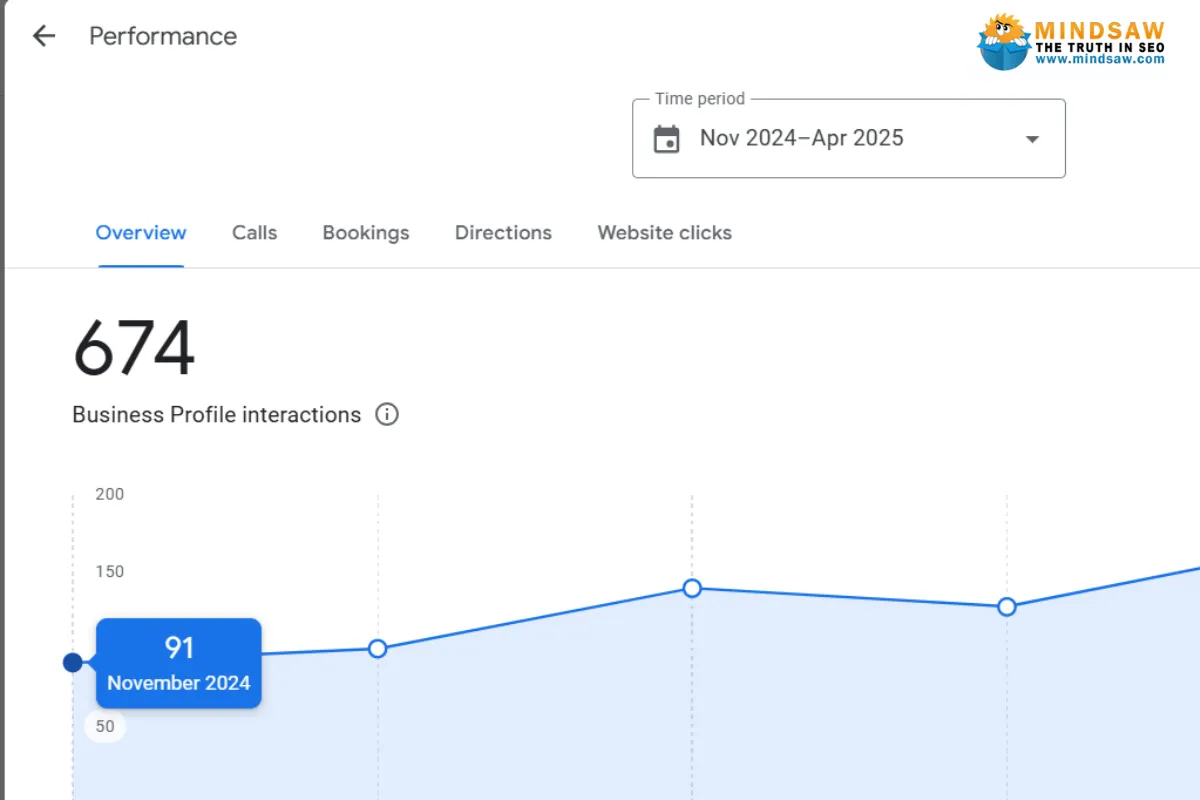Click the Performance page heading
The image size is (1200, 800).
click(163, 37)
